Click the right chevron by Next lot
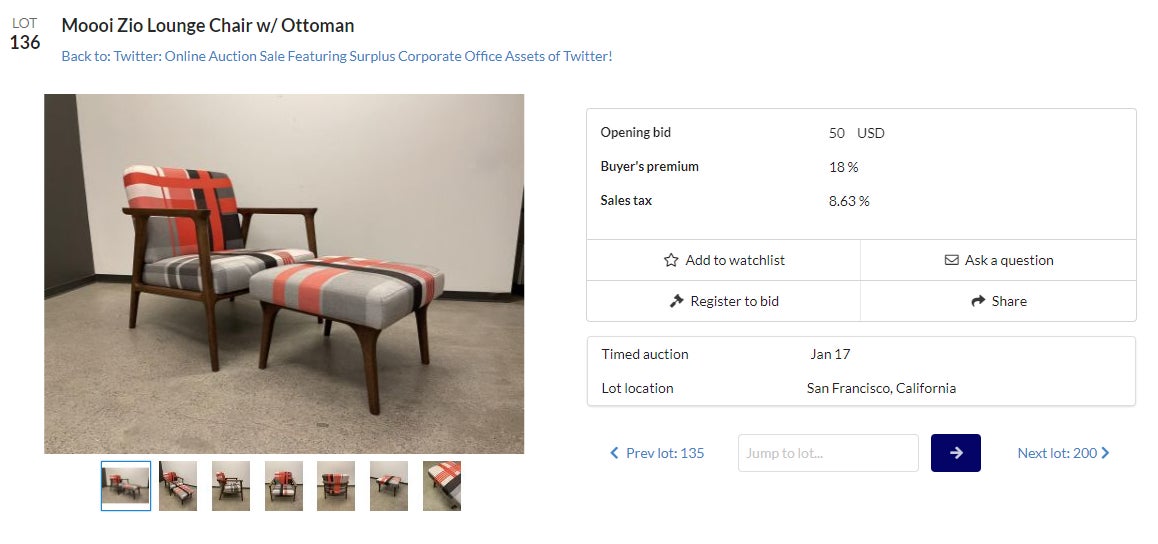Viewport: 1158px width, 544px height. pos(1105,453)
